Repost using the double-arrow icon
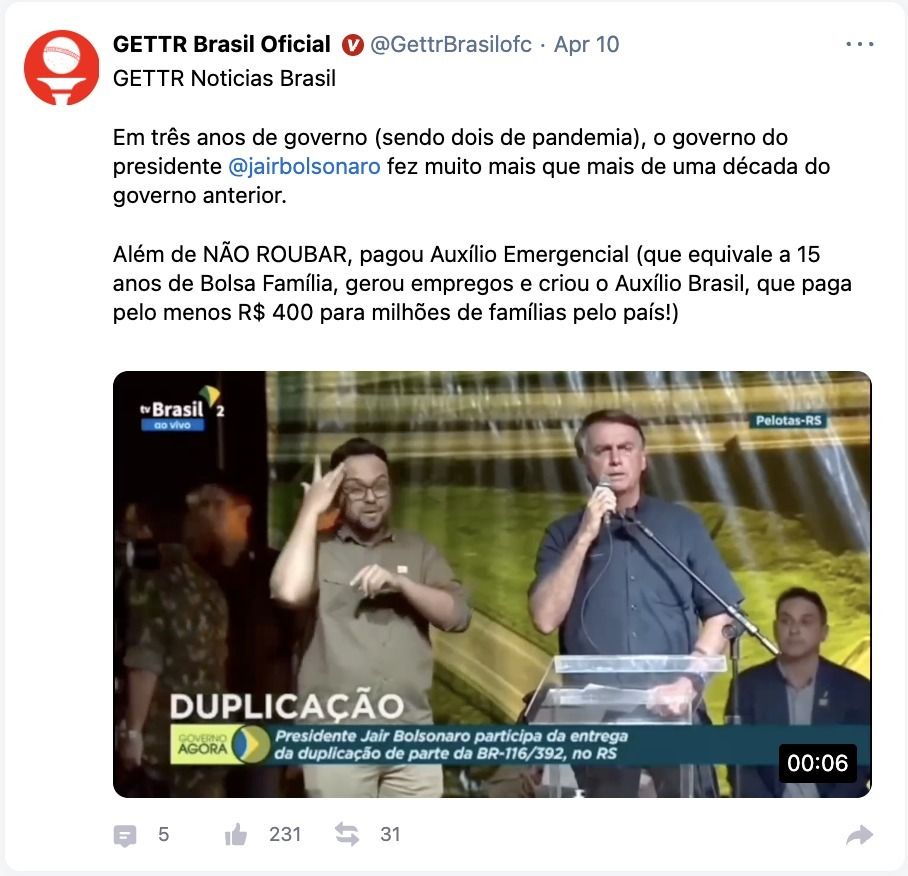 tap(347, 834)
